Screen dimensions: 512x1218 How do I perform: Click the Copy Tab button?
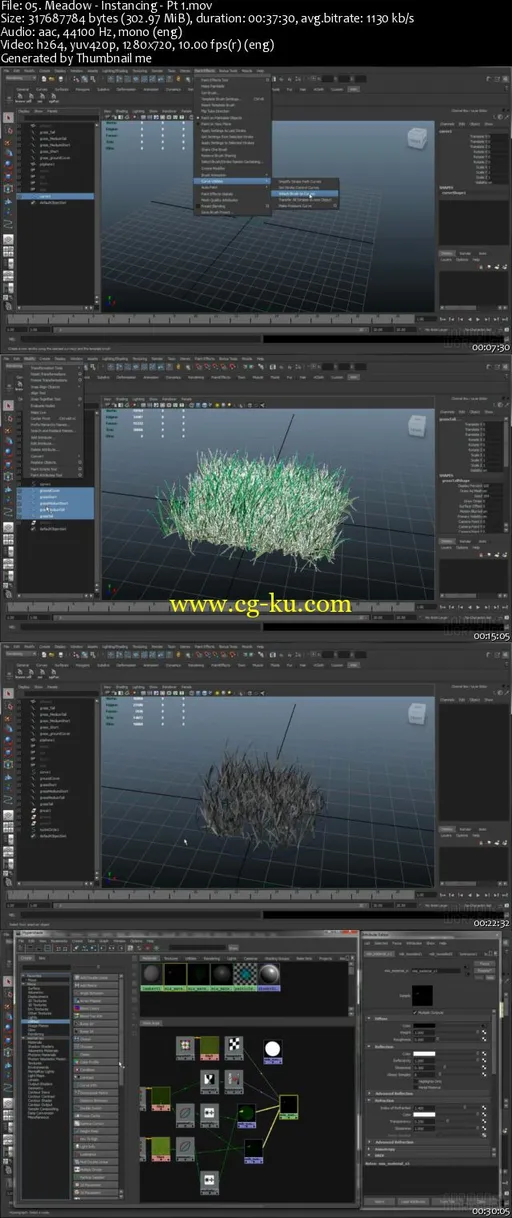click(x=447, y=1202)
